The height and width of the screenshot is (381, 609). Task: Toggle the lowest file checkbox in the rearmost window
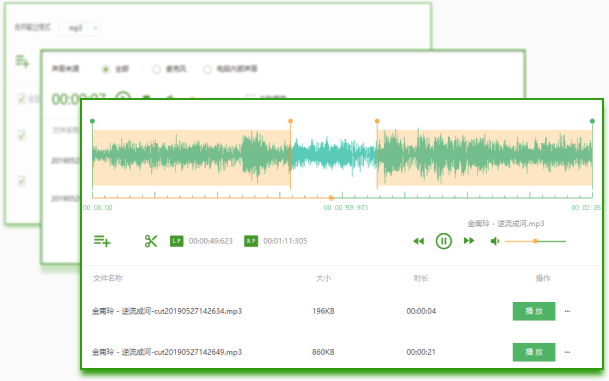pyautogui.click(x=22, y=181)
